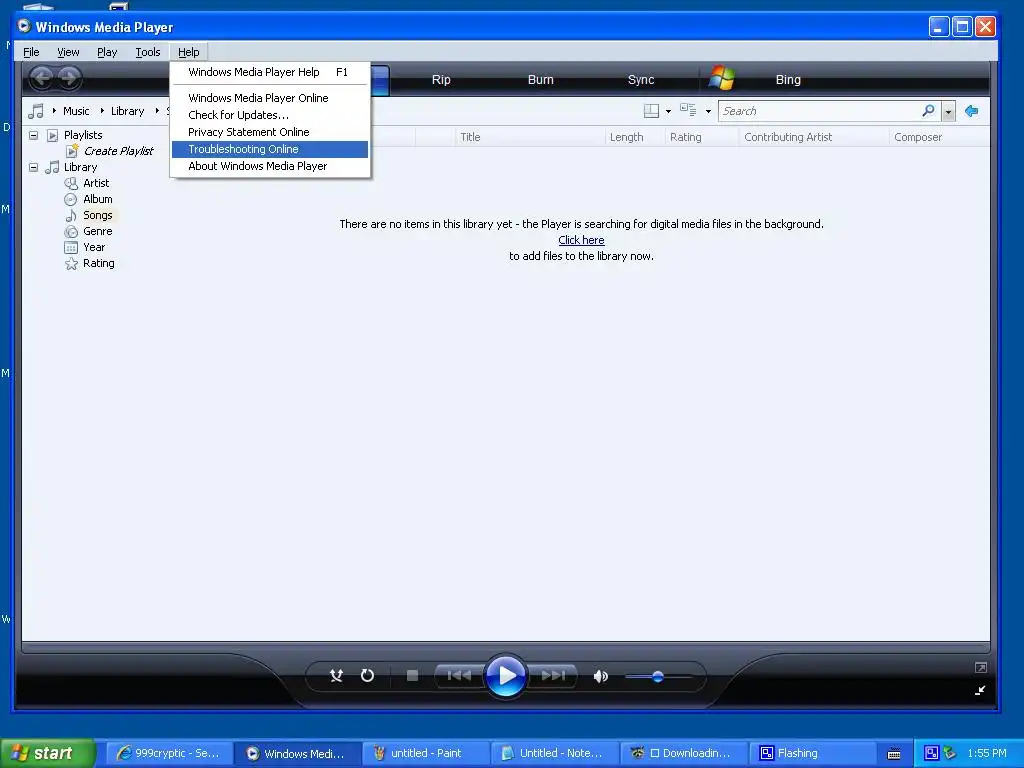This screenshot has width=1024, height=768.
Task: Click the Forward navigation arrow
Action: point(69,78)
